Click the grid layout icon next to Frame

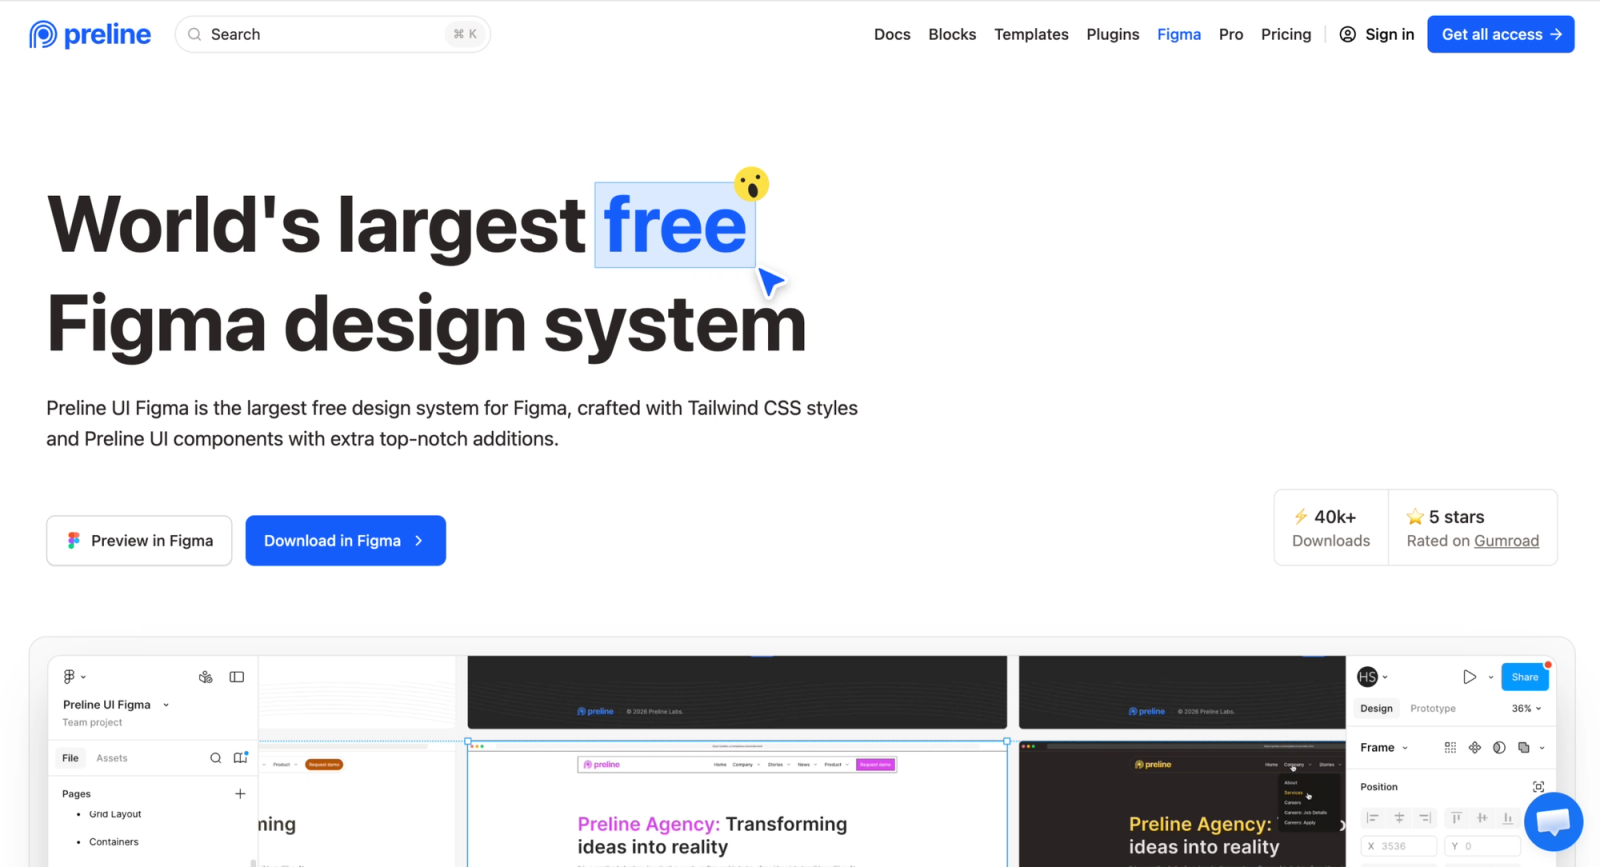pyautogui.click(x=1450, y=748)
